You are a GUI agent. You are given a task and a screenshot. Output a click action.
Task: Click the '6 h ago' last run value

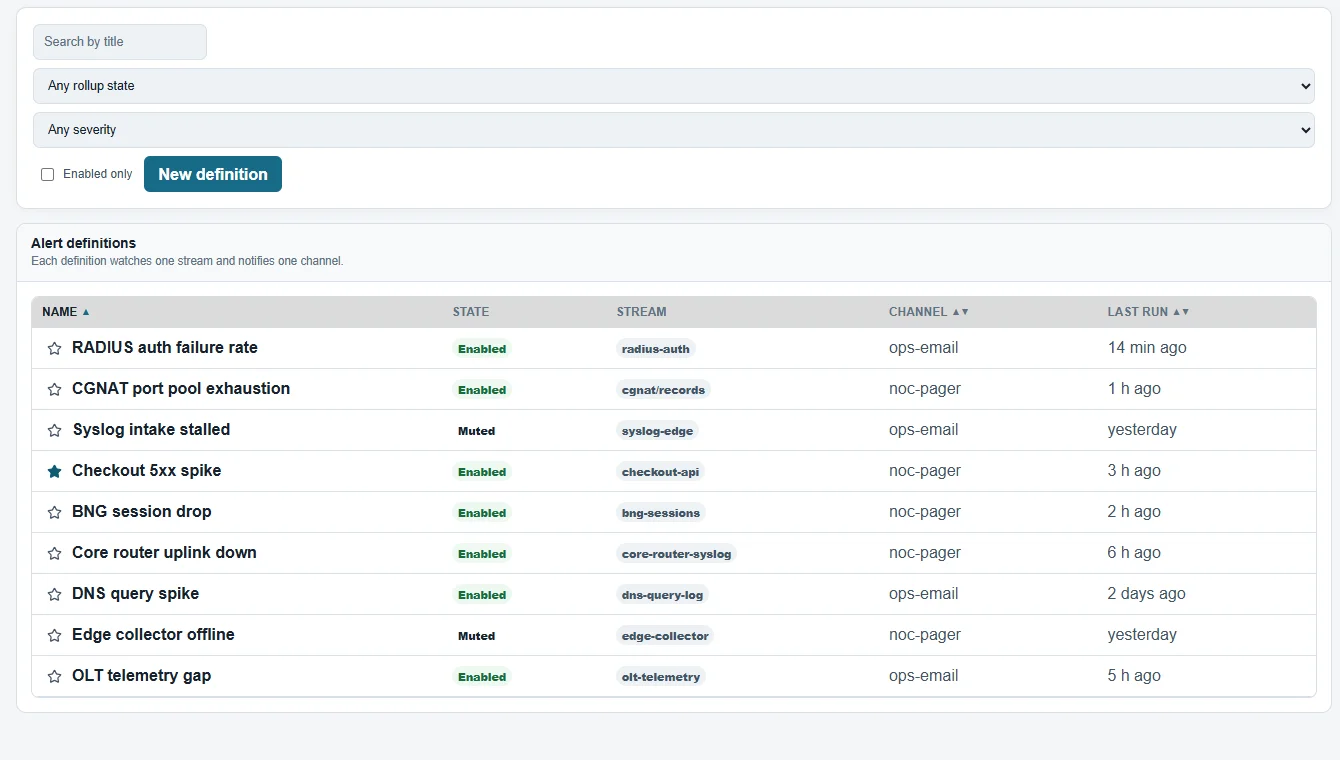1134,553
